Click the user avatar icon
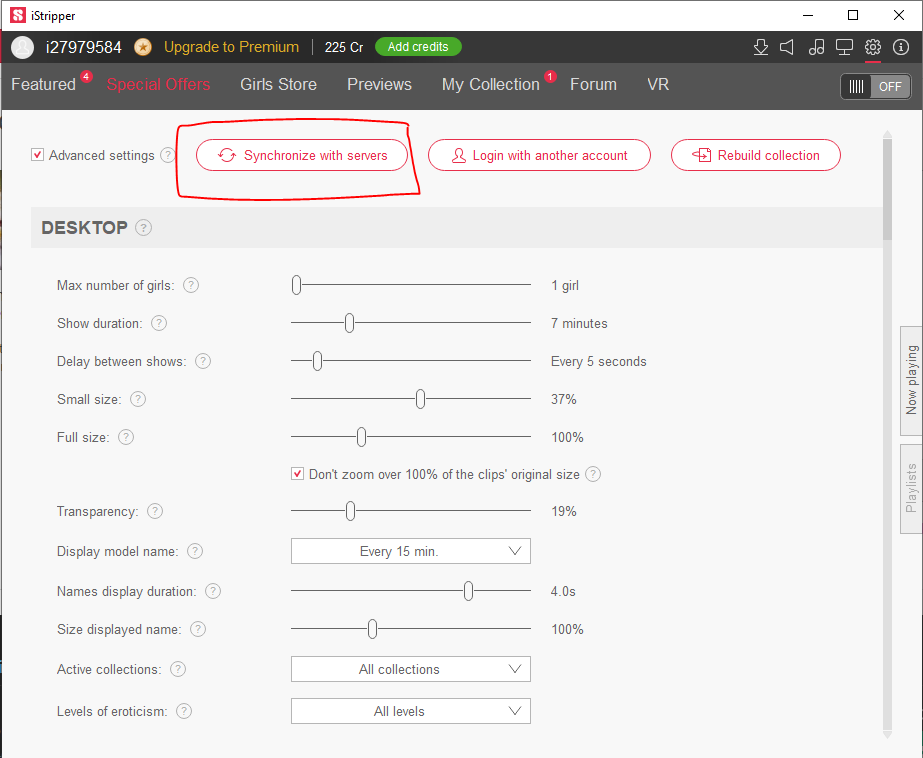 pyautogui.click(x=22, y=47)
